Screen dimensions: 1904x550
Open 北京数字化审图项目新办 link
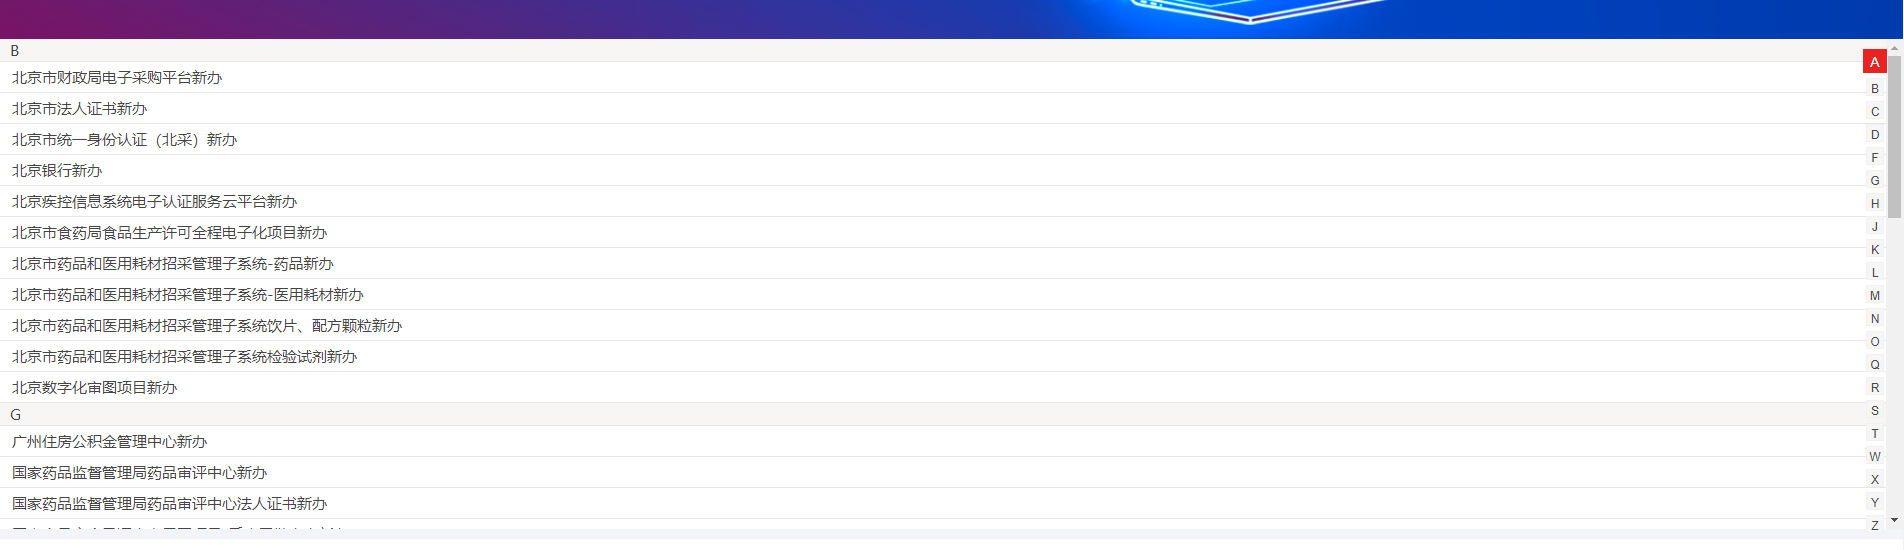coord(94,388)
